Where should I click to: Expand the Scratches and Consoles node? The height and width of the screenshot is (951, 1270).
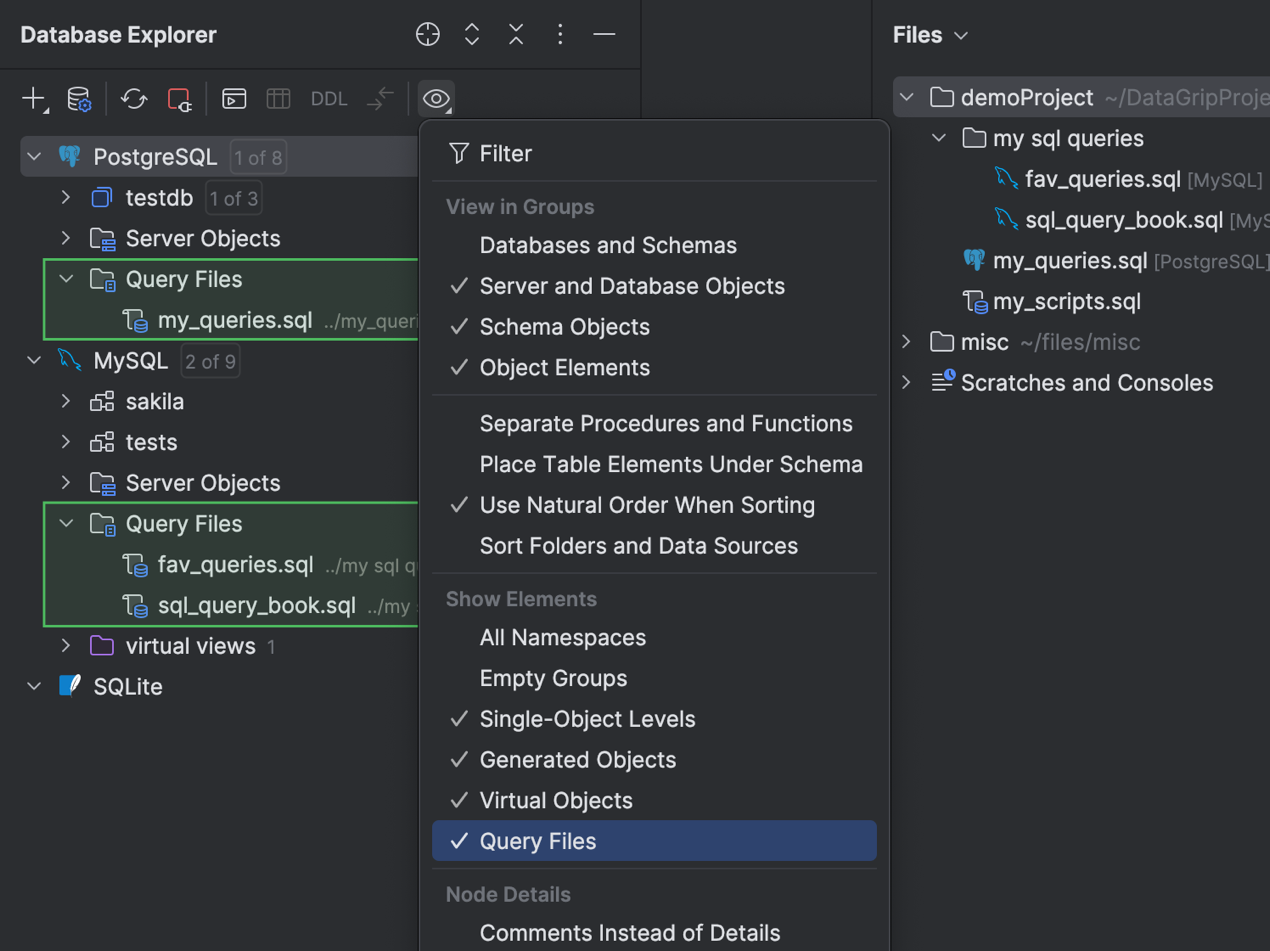[906, 382]
